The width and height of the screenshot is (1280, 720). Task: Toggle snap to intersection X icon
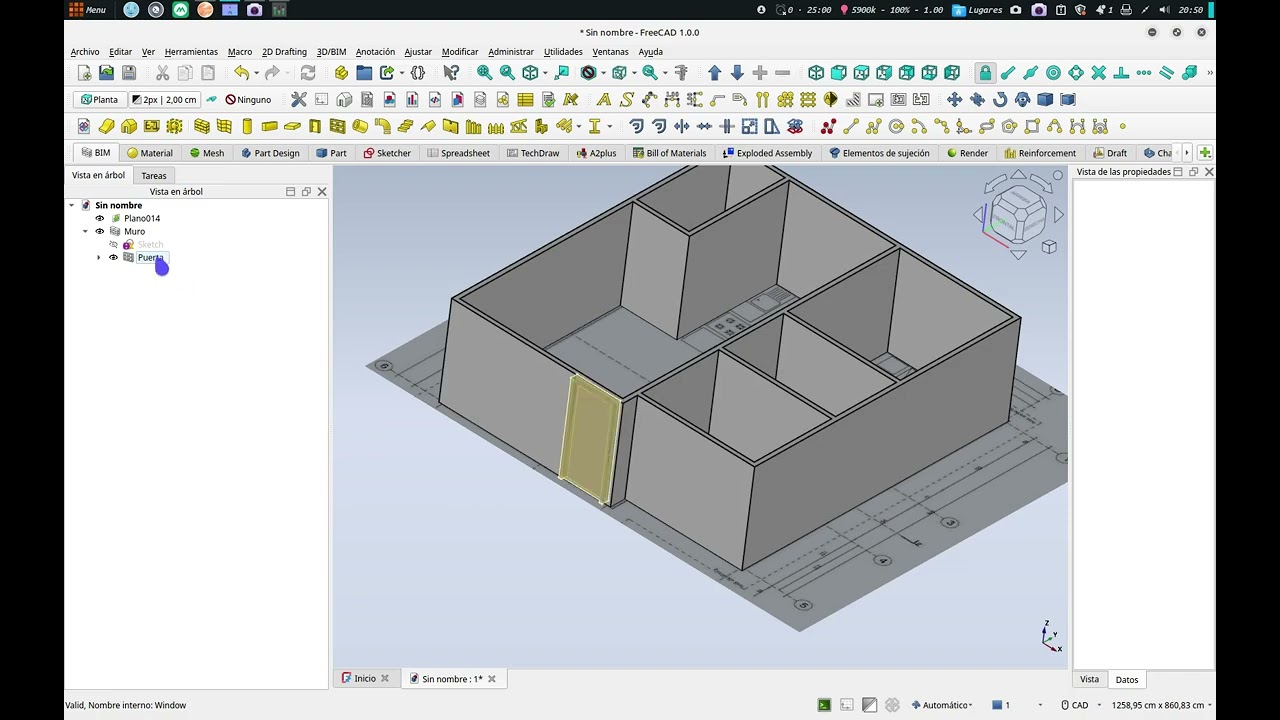click(x=1099, y=73)
